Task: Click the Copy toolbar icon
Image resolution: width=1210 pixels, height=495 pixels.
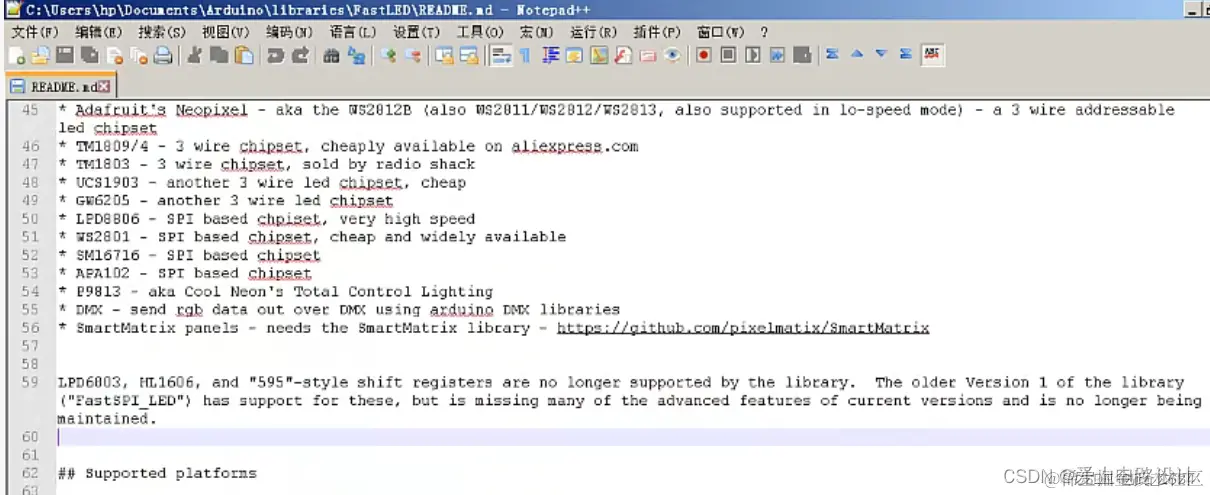Action: tap(218, 55)
